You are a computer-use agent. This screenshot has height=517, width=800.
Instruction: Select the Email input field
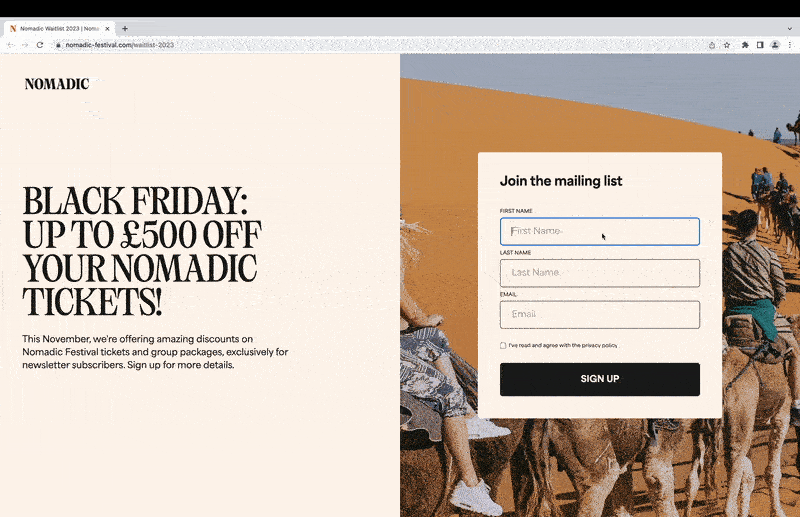click(x=599, y=314)
